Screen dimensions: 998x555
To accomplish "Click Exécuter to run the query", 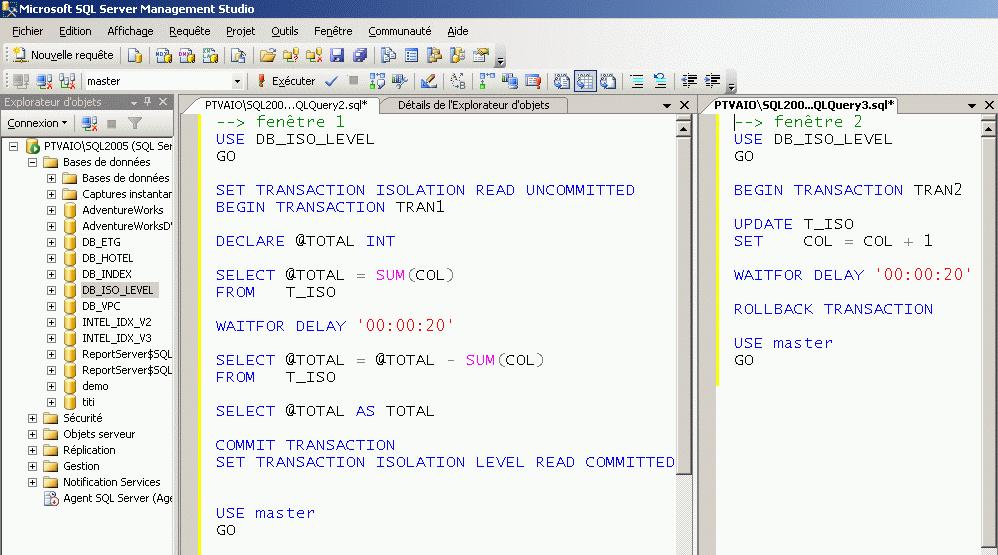I will [286, 81].
